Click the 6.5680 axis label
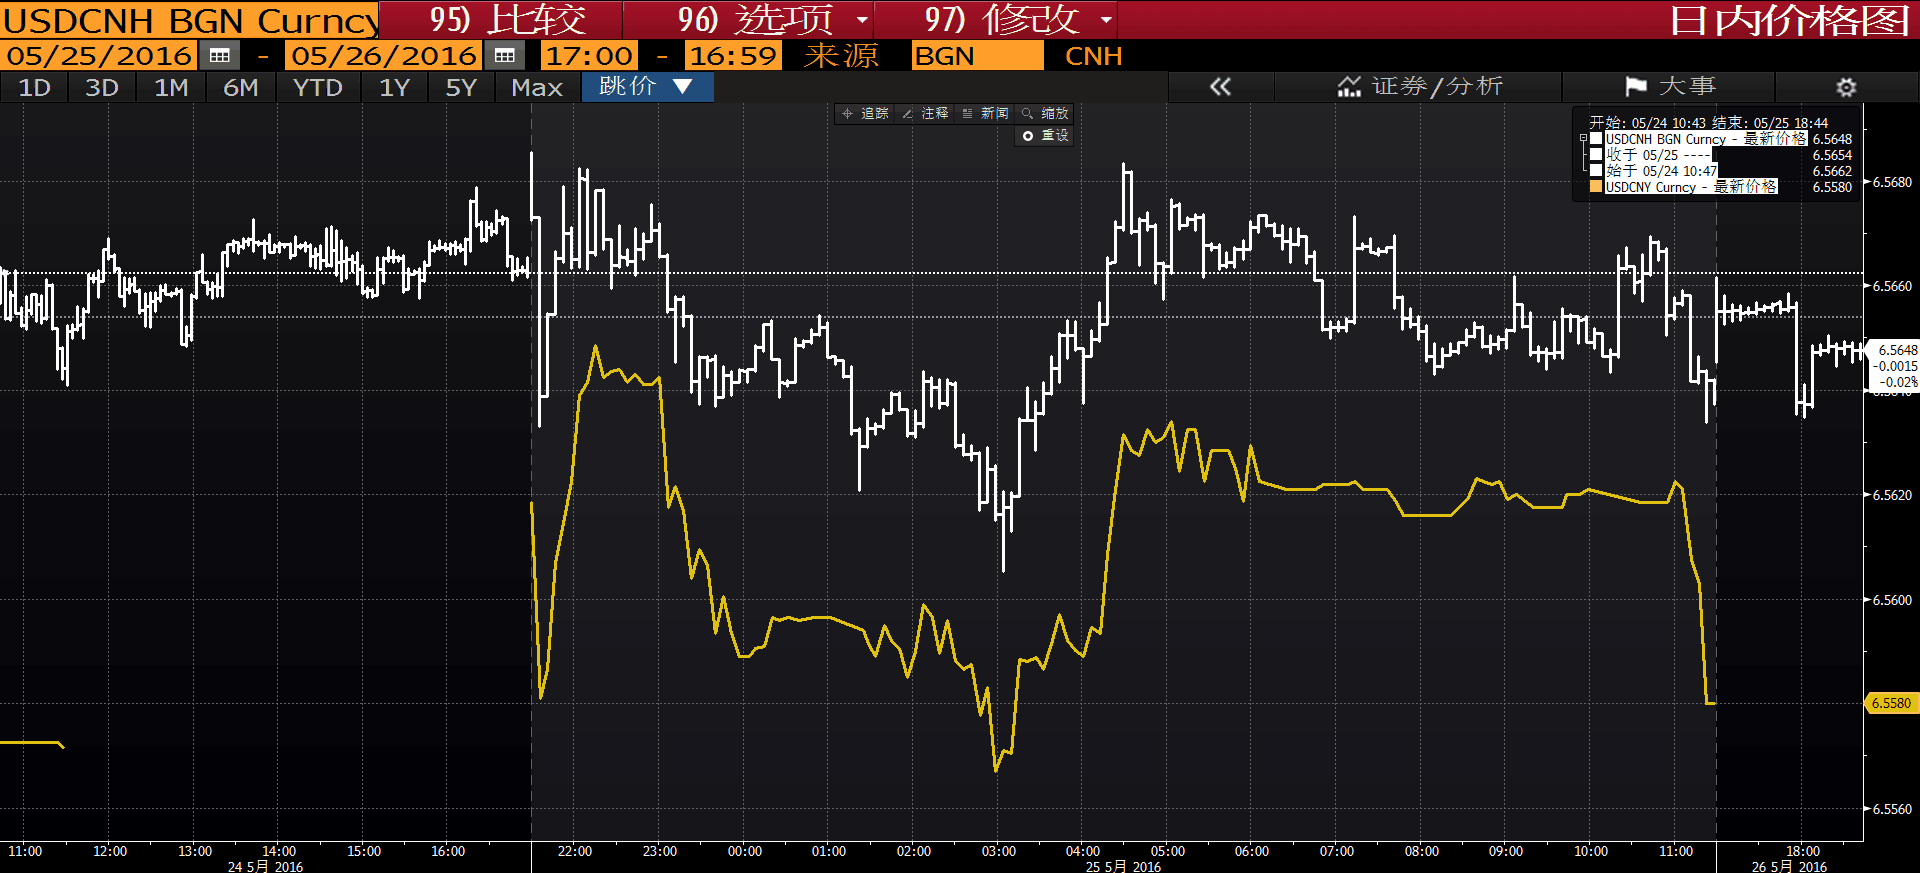This screenshot has width=1920, height=873. coord(1892,182)
